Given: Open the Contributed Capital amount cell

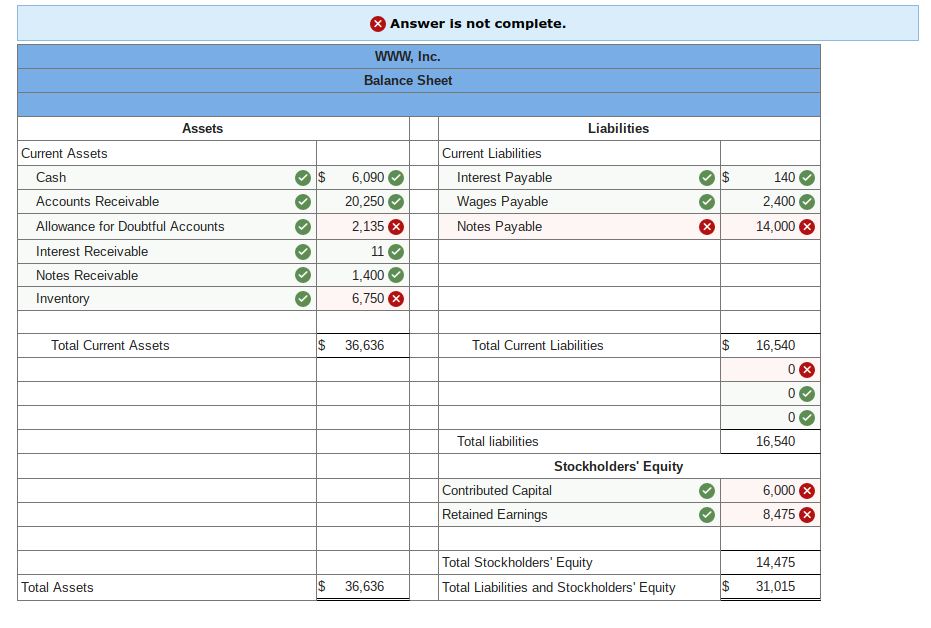Looking at the screenshot, I should click(x=770, y=490).
